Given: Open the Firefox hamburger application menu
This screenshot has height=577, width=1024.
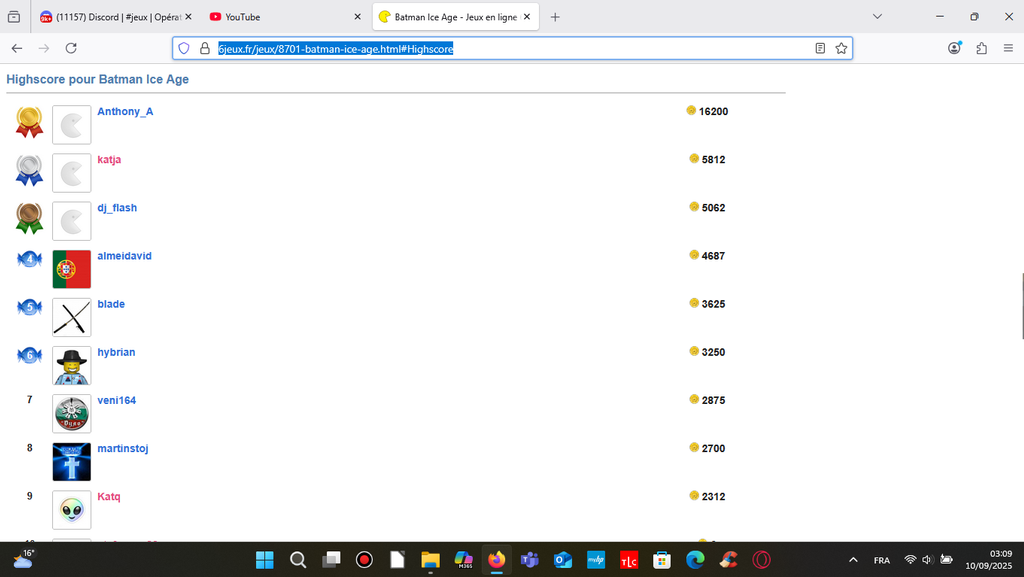Looking at the screenshot, I should point(1008,48).
